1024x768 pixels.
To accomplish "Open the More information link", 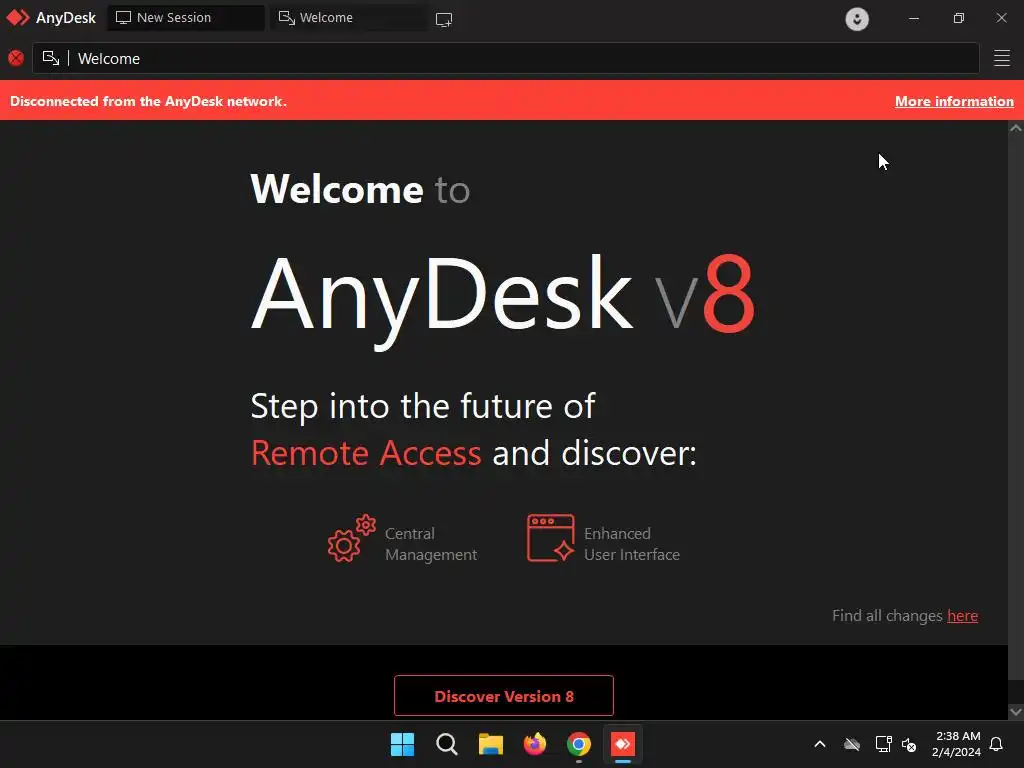I will click(x=954, y=101).
